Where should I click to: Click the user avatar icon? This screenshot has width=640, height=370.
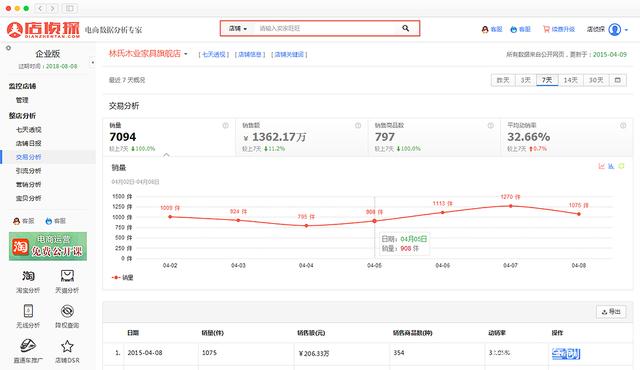pyautogui.click(x=614, y=29)
